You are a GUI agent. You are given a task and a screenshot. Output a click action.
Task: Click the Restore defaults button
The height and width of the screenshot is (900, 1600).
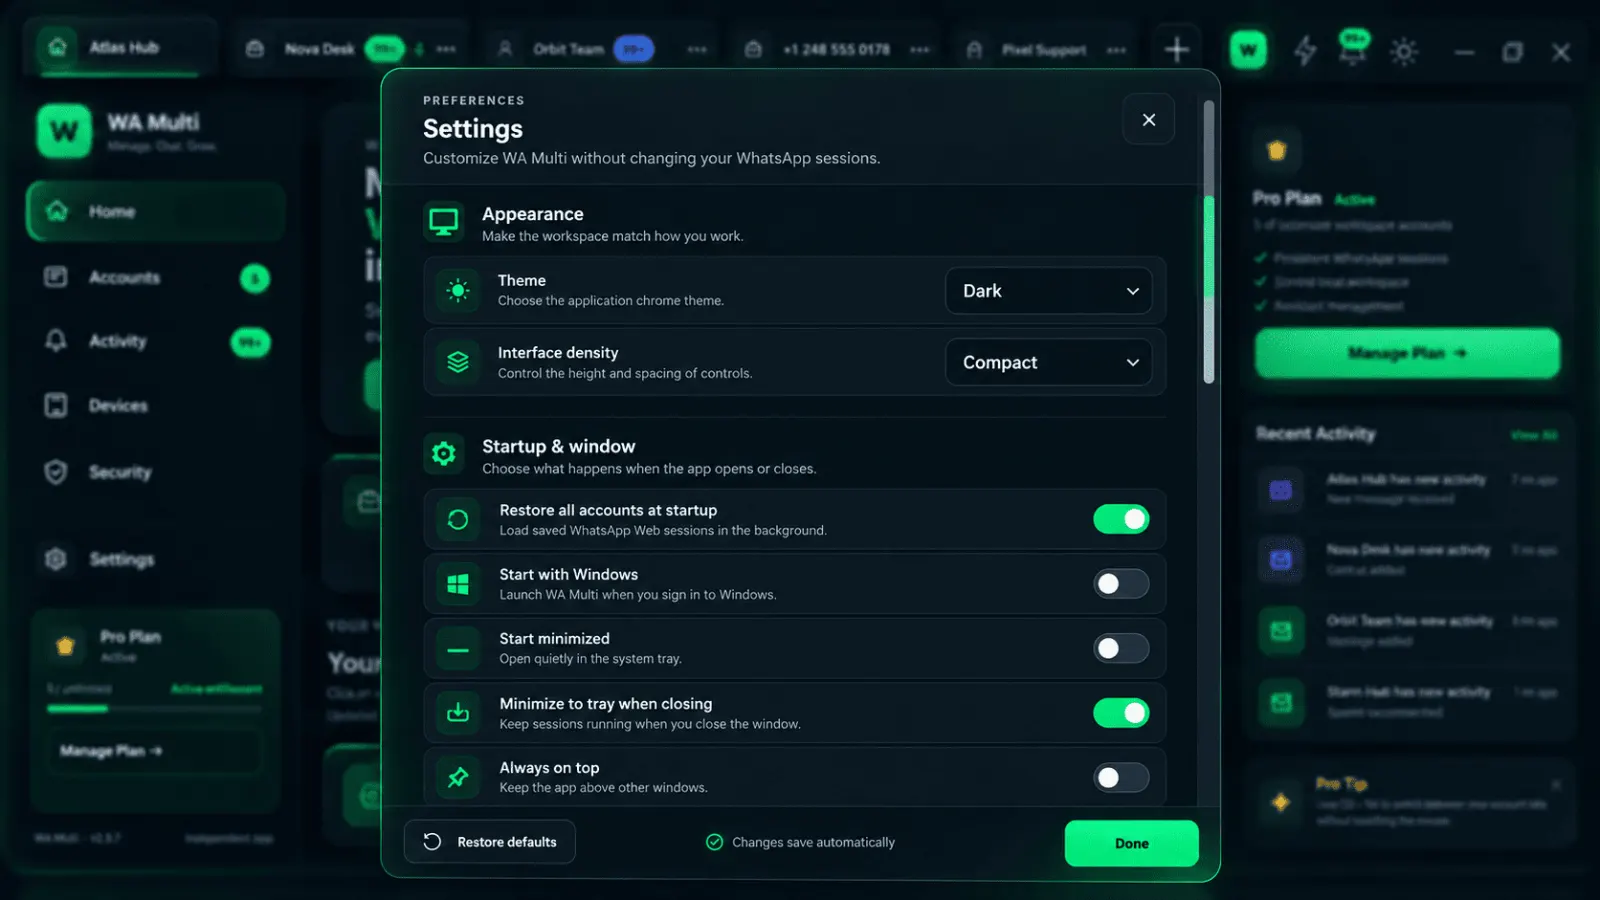[490, 842]
